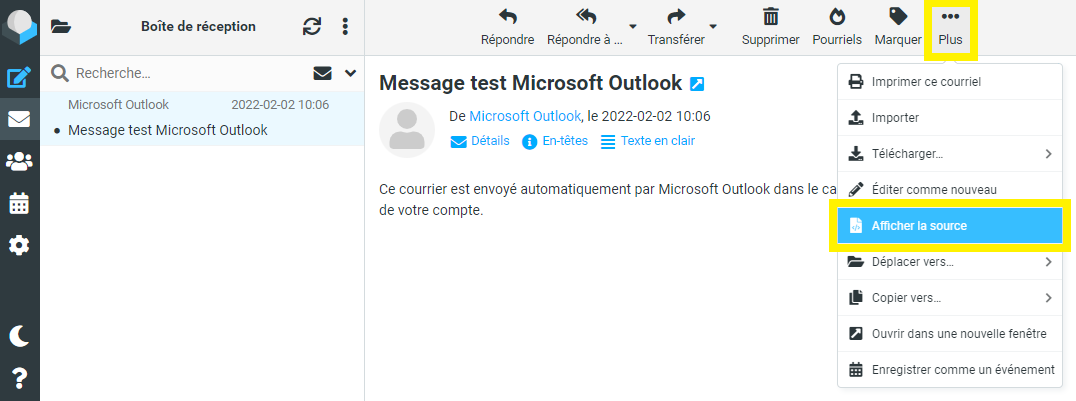Expand the search options chevron
Image resolution: width=1076 pixels, height=401 pixels.
[x=351, y=73]
